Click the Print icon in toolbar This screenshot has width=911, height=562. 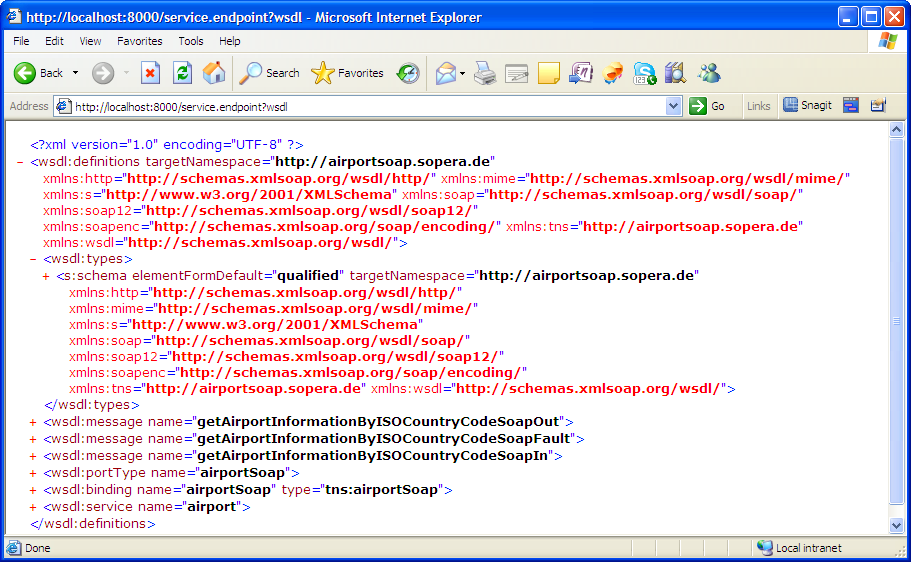[485, 73]
